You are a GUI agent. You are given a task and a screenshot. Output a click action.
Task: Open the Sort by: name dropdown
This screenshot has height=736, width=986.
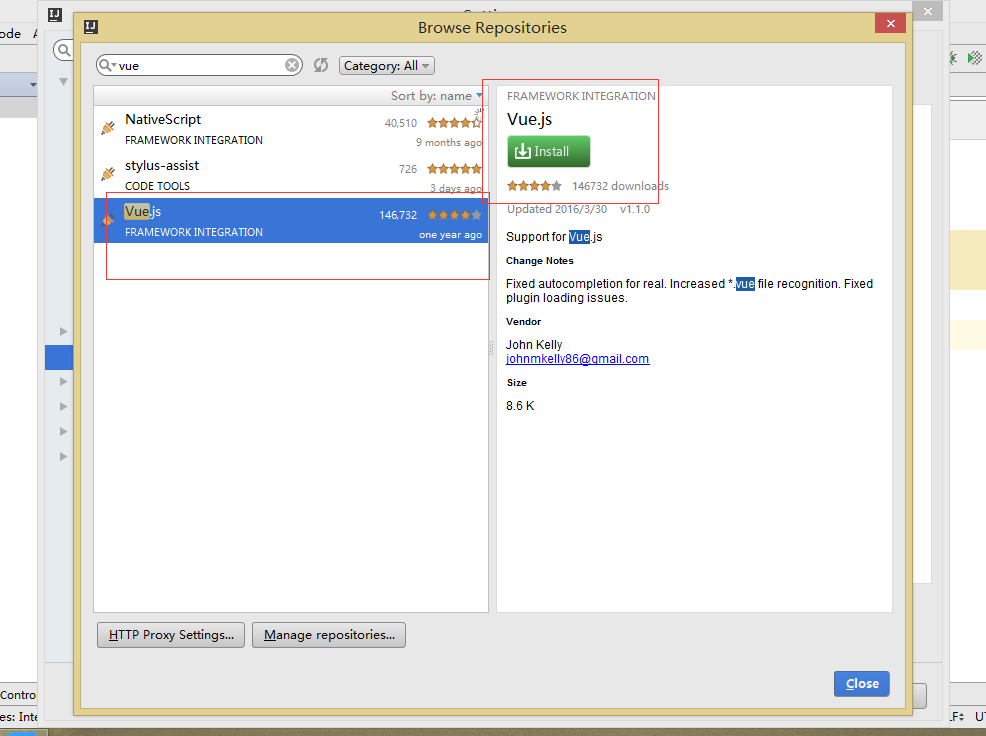tap(436, 96)
